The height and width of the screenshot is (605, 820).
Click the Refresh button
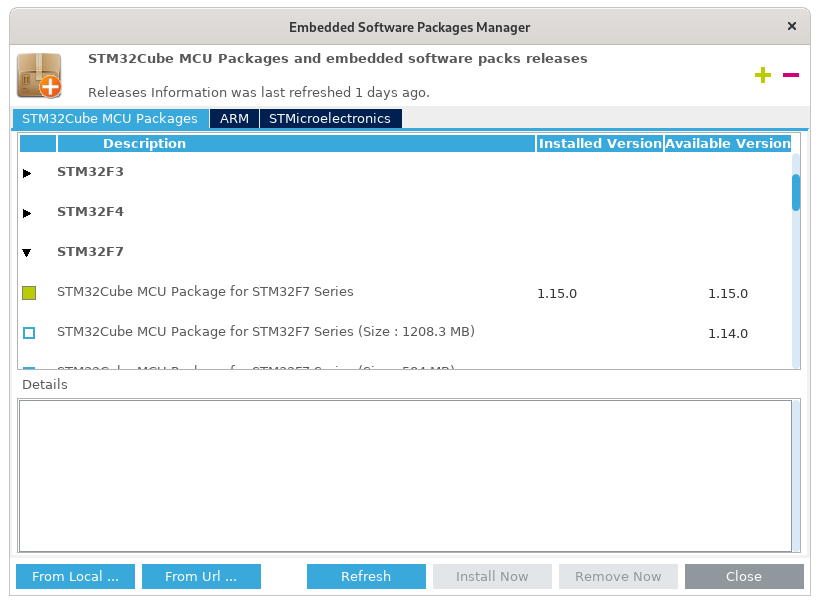point(366,576)
